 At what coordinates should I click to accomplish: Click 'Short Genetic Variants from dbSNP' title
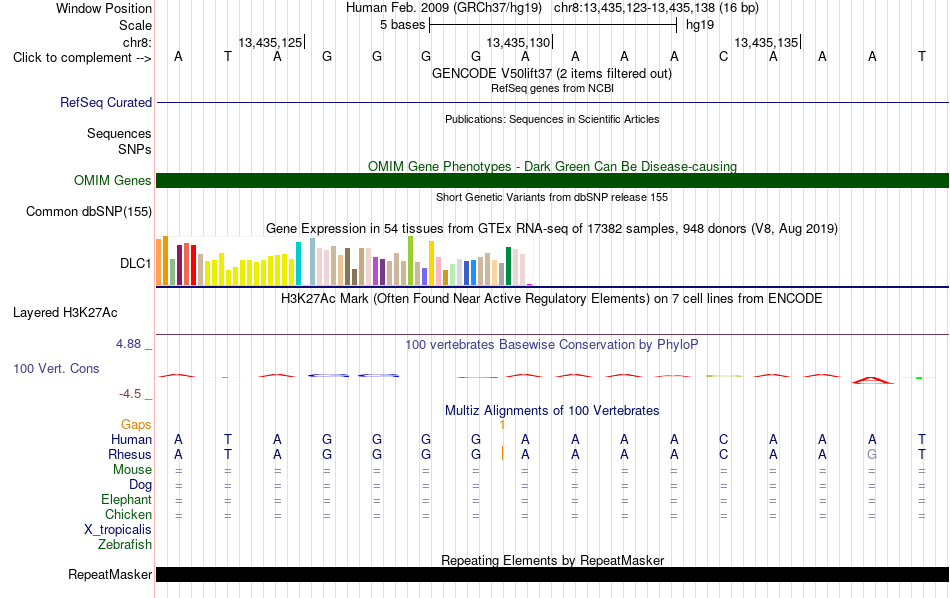(x=552, y=197)
